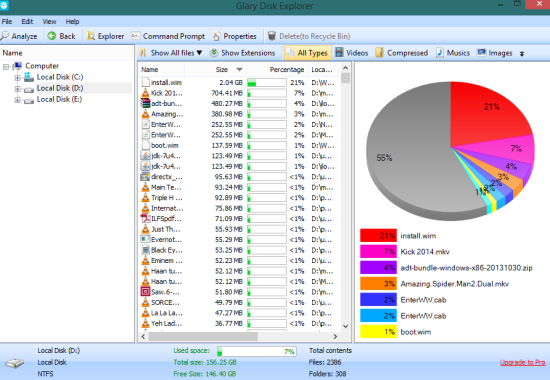Sort by Location column header
550x380 pixels.
[x=322, y=69]
